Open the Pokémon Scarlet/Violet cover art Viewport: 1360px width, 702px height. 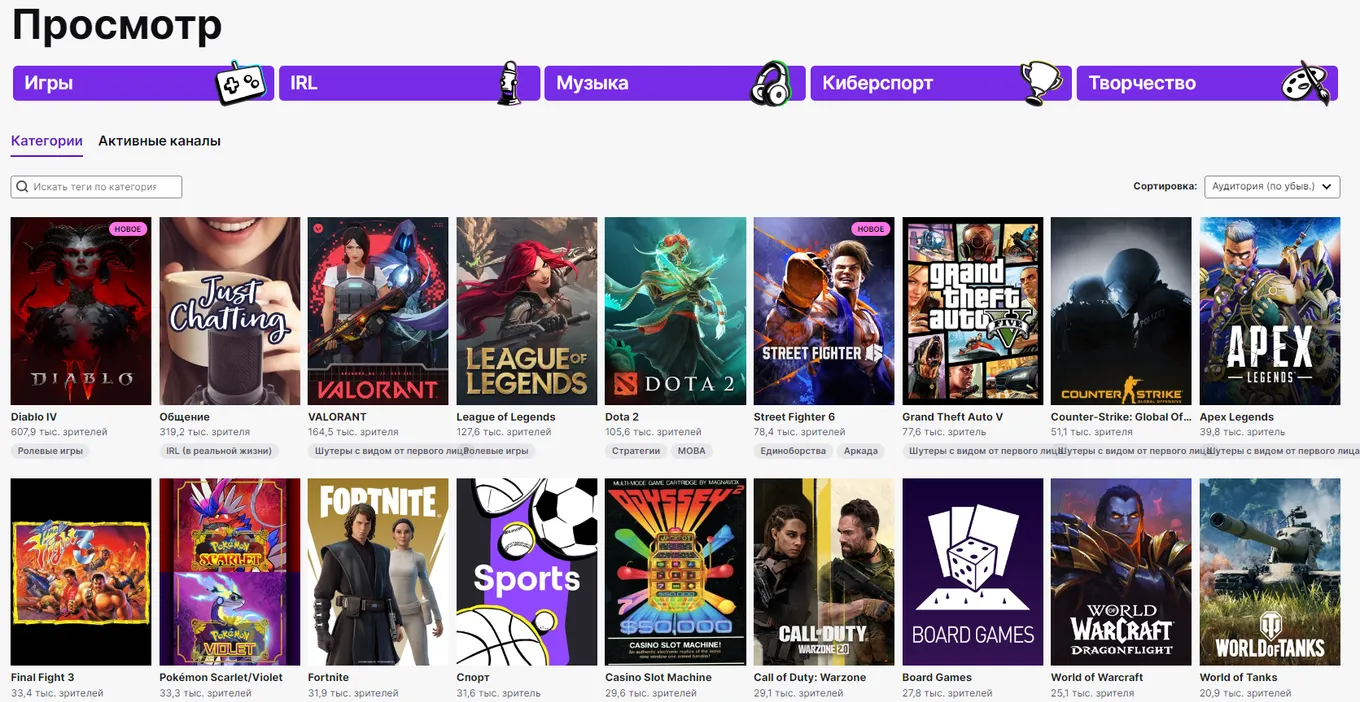click(230, 572)
